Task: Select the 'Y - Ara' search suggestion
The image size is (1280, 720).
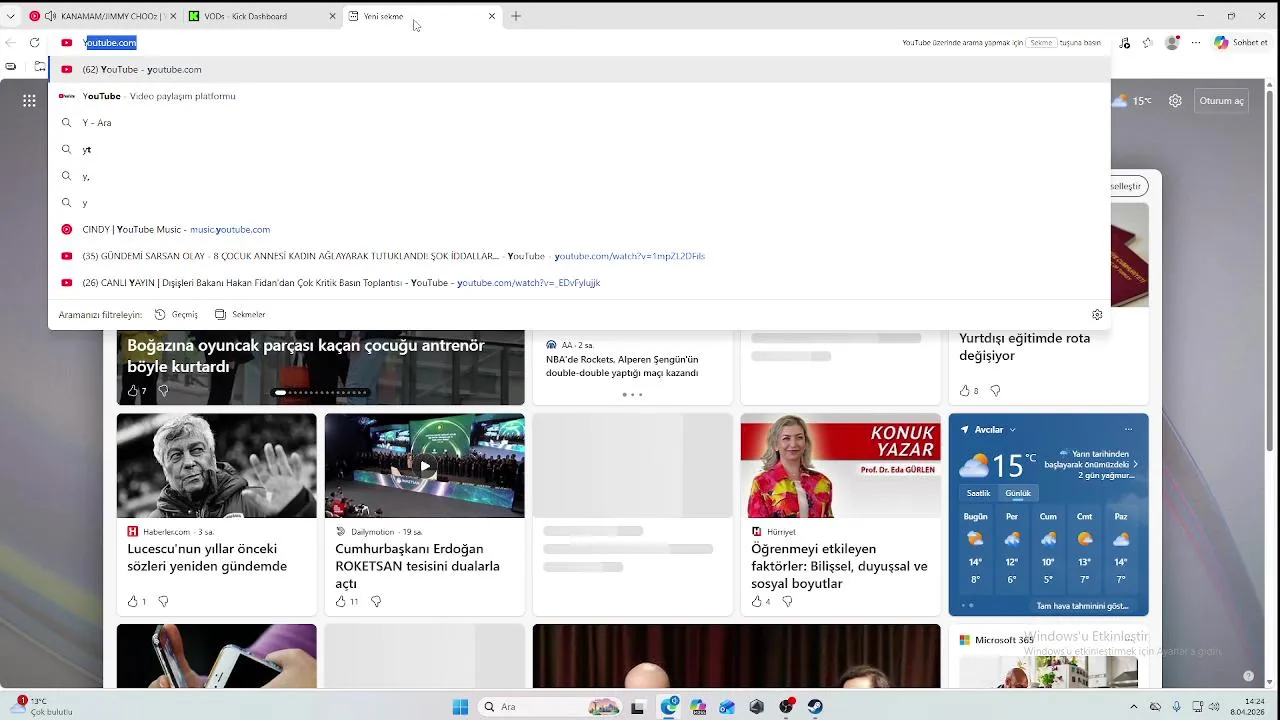Action: (x=579, y=122)
